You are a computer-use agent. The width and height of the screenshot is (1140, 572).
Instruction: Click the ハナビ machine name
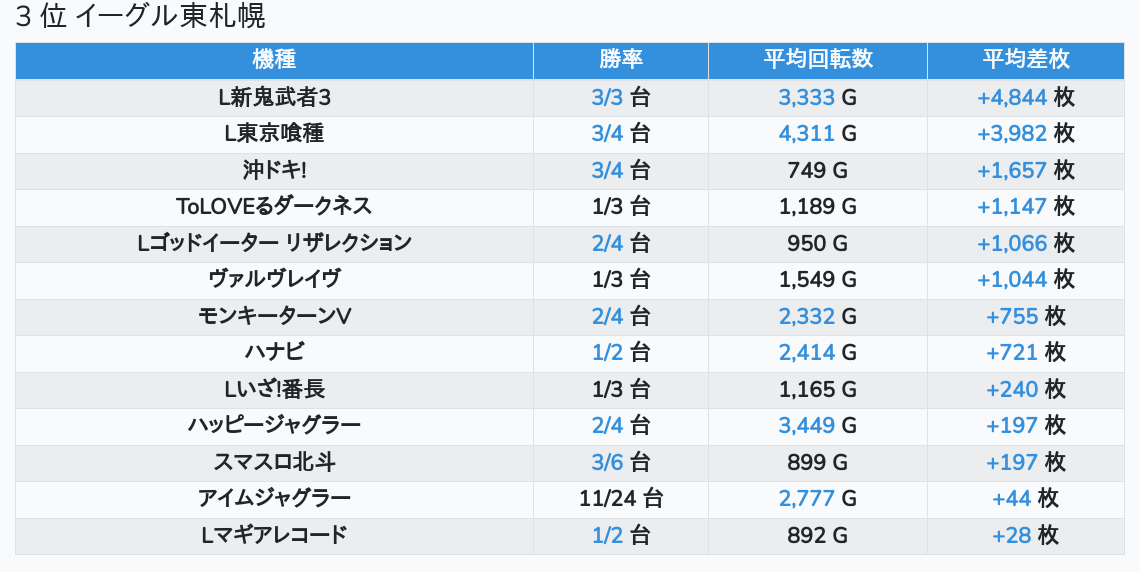tap(274, 353)
